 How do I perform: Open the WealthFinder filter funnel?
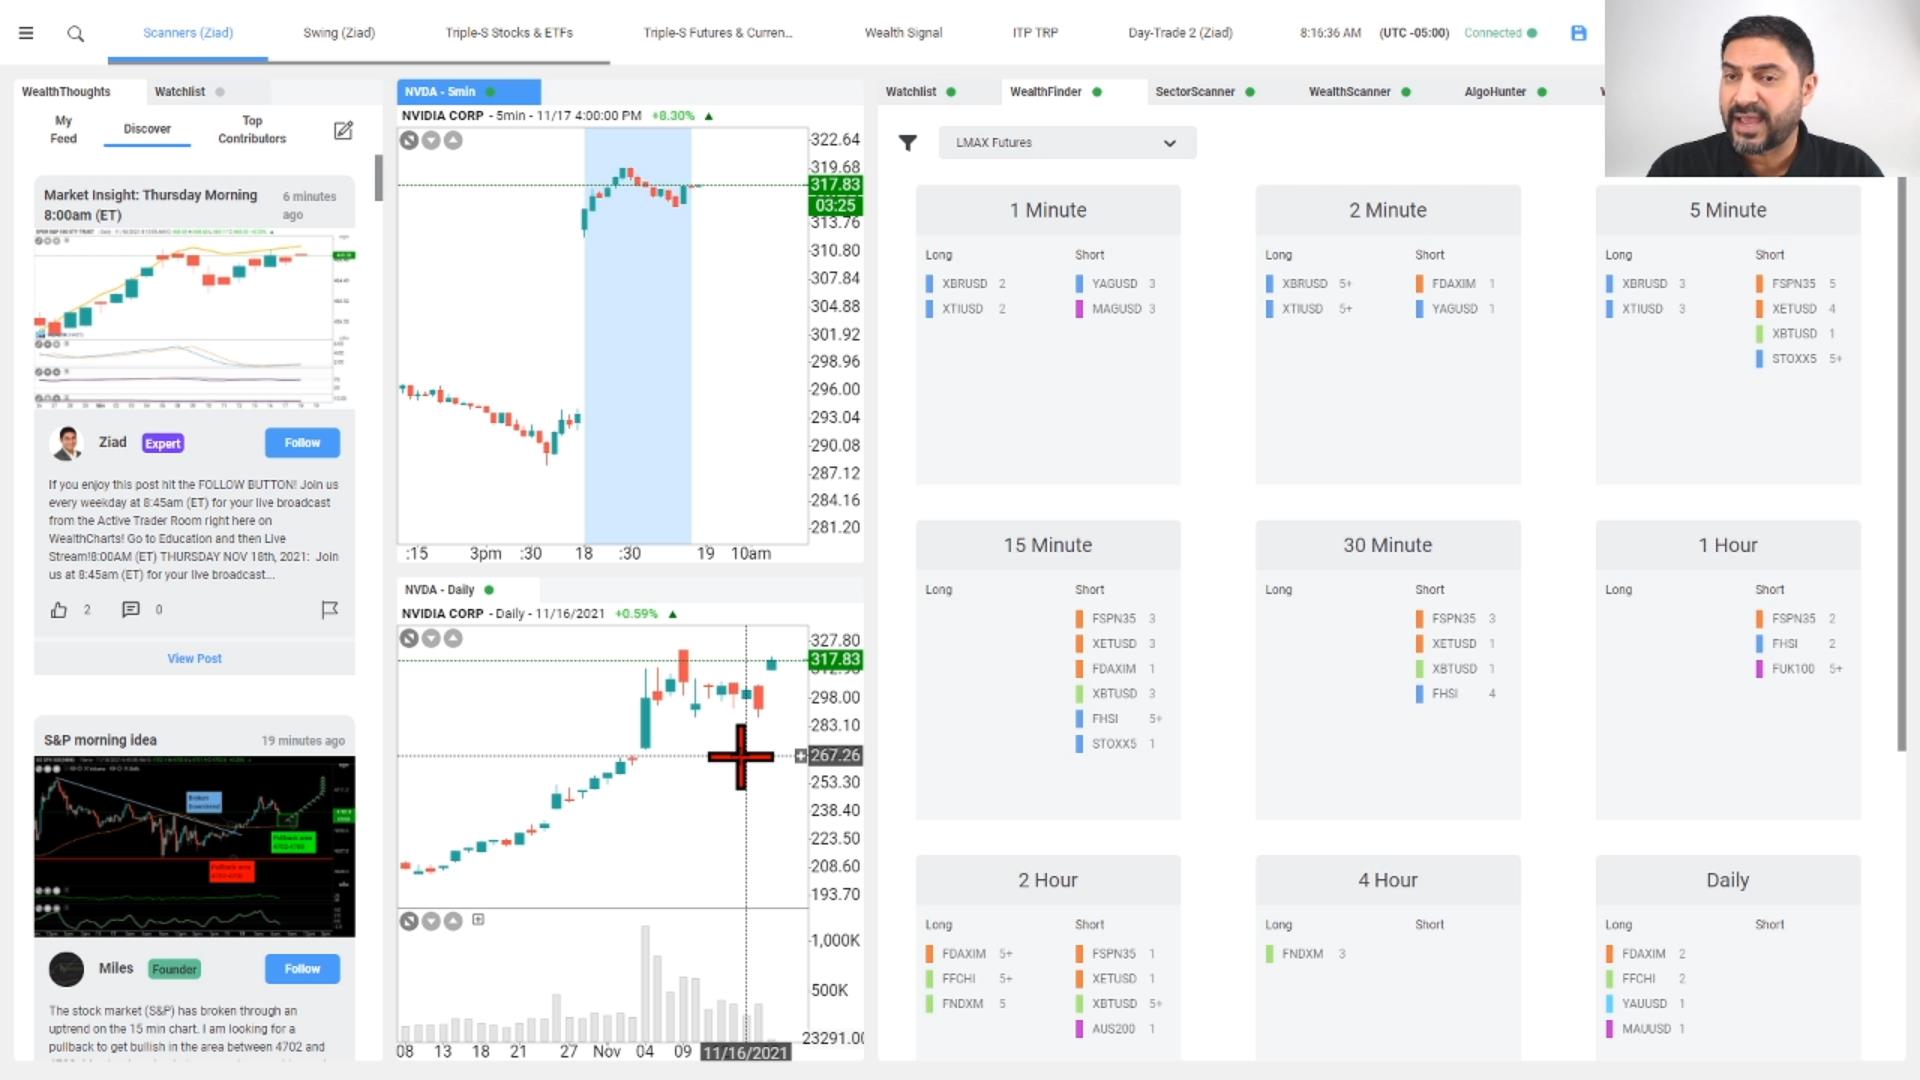point(907,143)
